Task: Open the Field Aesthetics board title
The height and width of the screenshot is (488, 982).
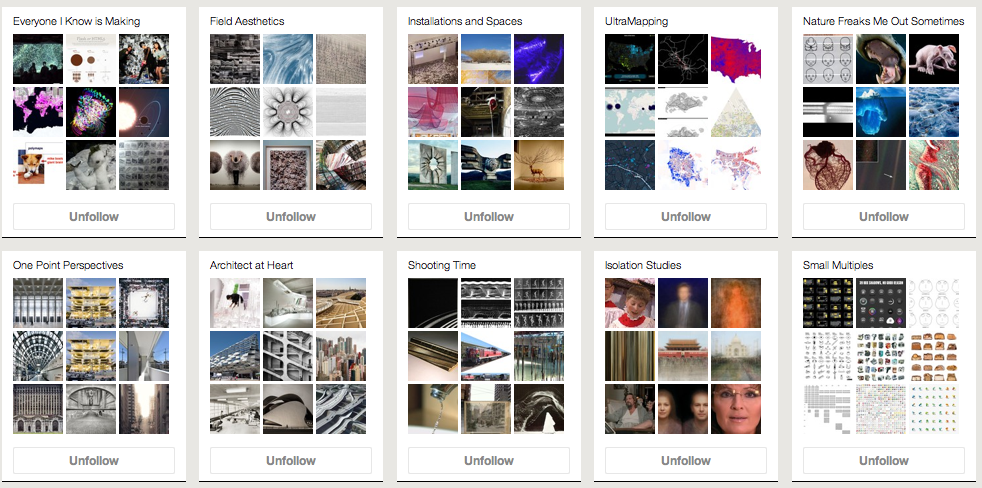Action: coord(247,21)
